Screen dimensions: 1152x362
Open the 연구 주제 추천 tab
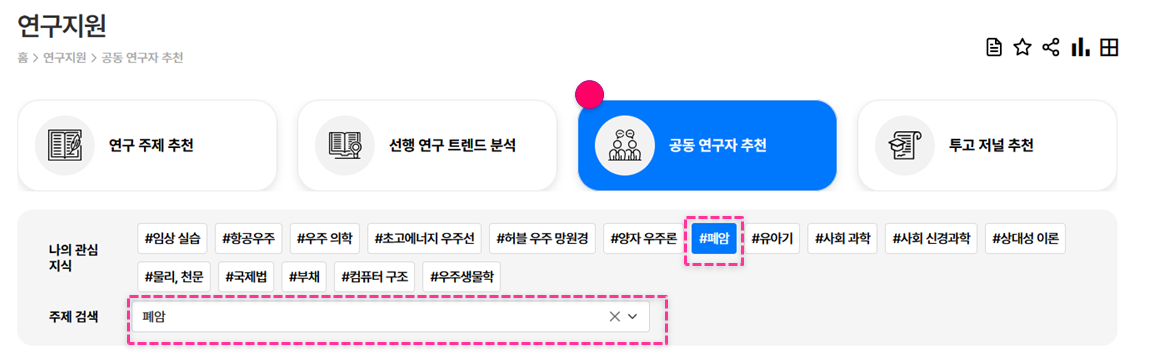point(147,145)
